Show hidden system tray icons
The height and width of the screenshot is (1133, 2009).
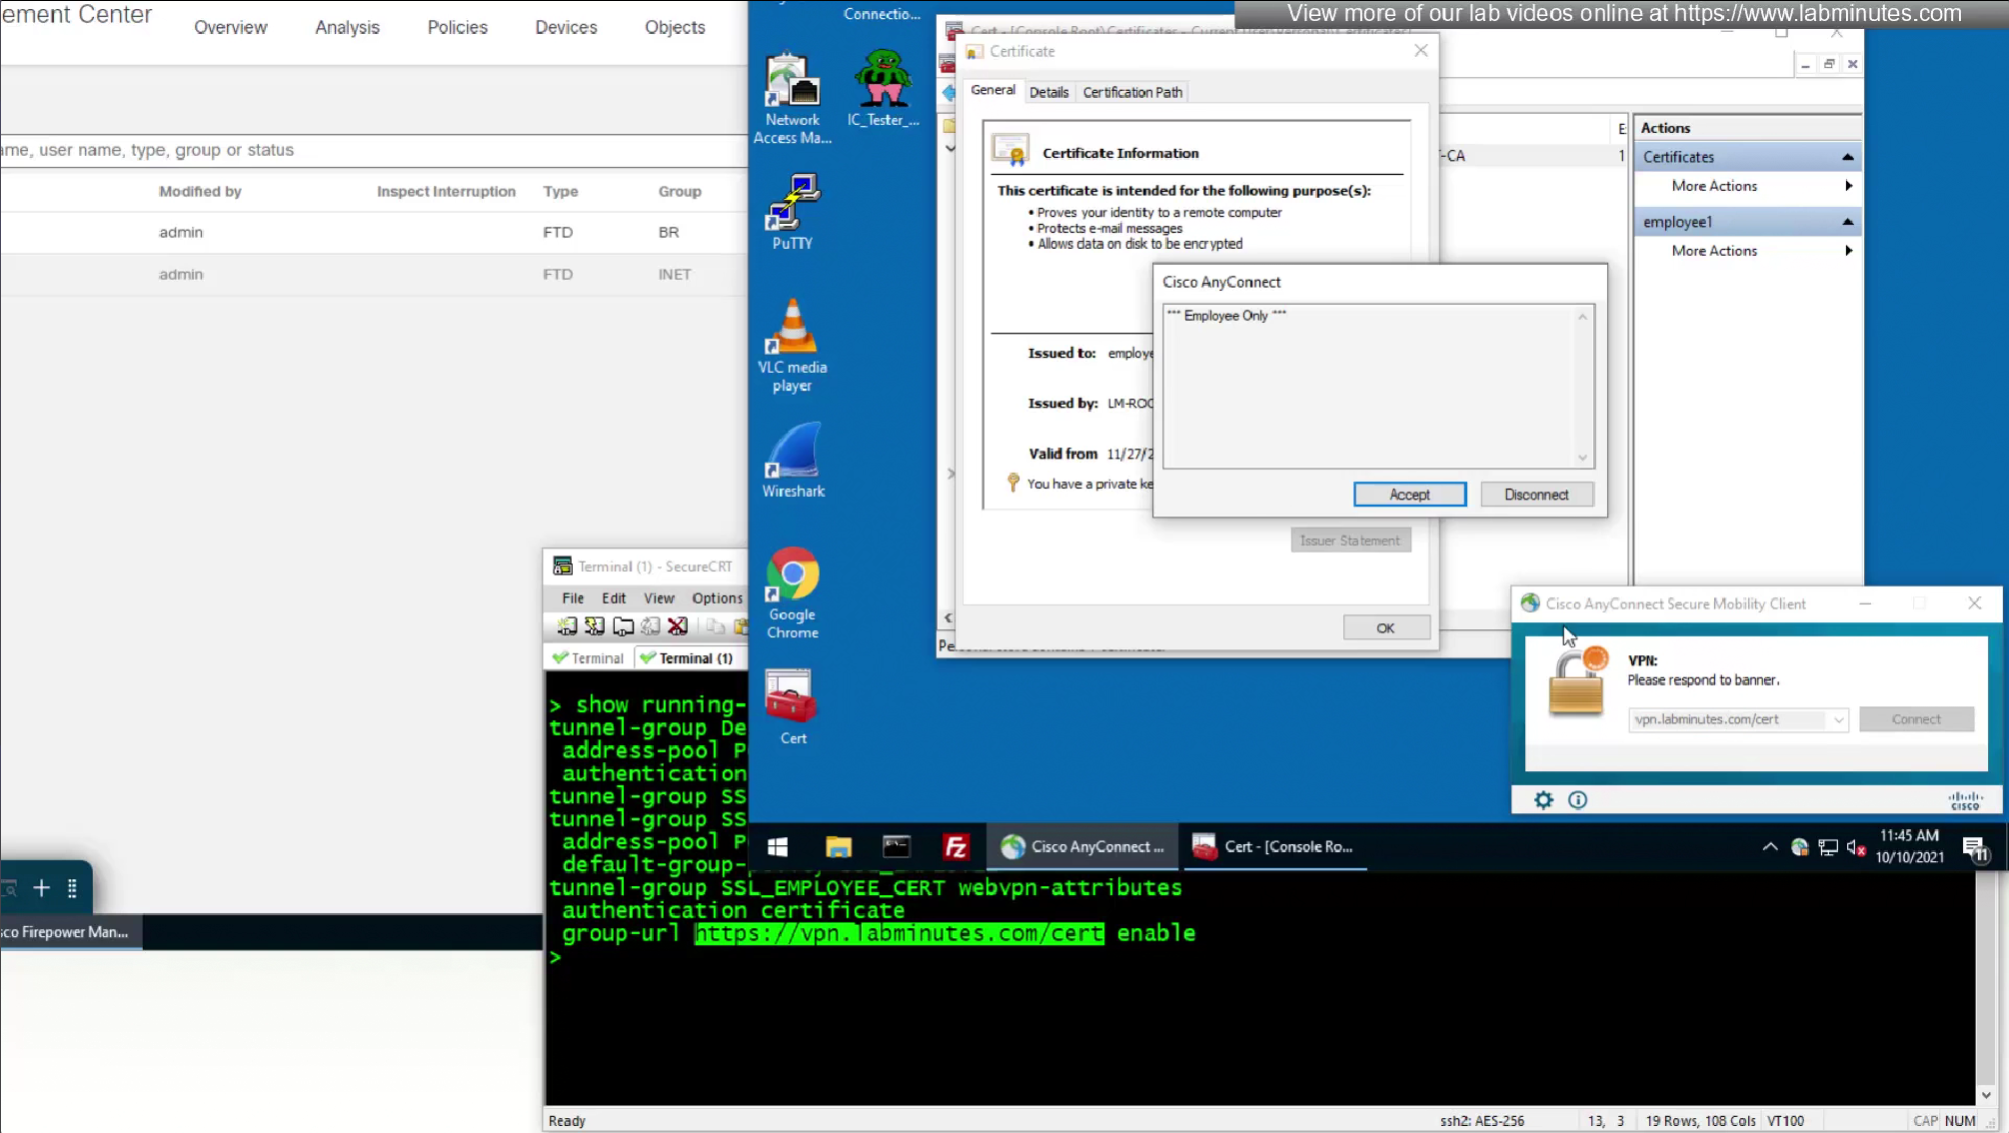pos(1769,847)
